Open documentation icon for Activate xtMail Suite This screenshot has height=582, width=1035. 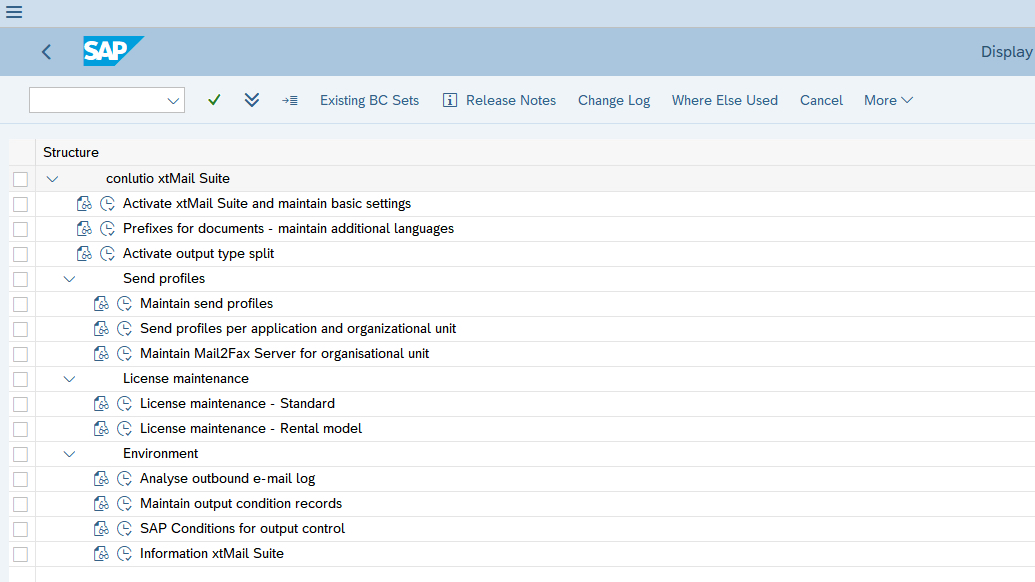84,203
